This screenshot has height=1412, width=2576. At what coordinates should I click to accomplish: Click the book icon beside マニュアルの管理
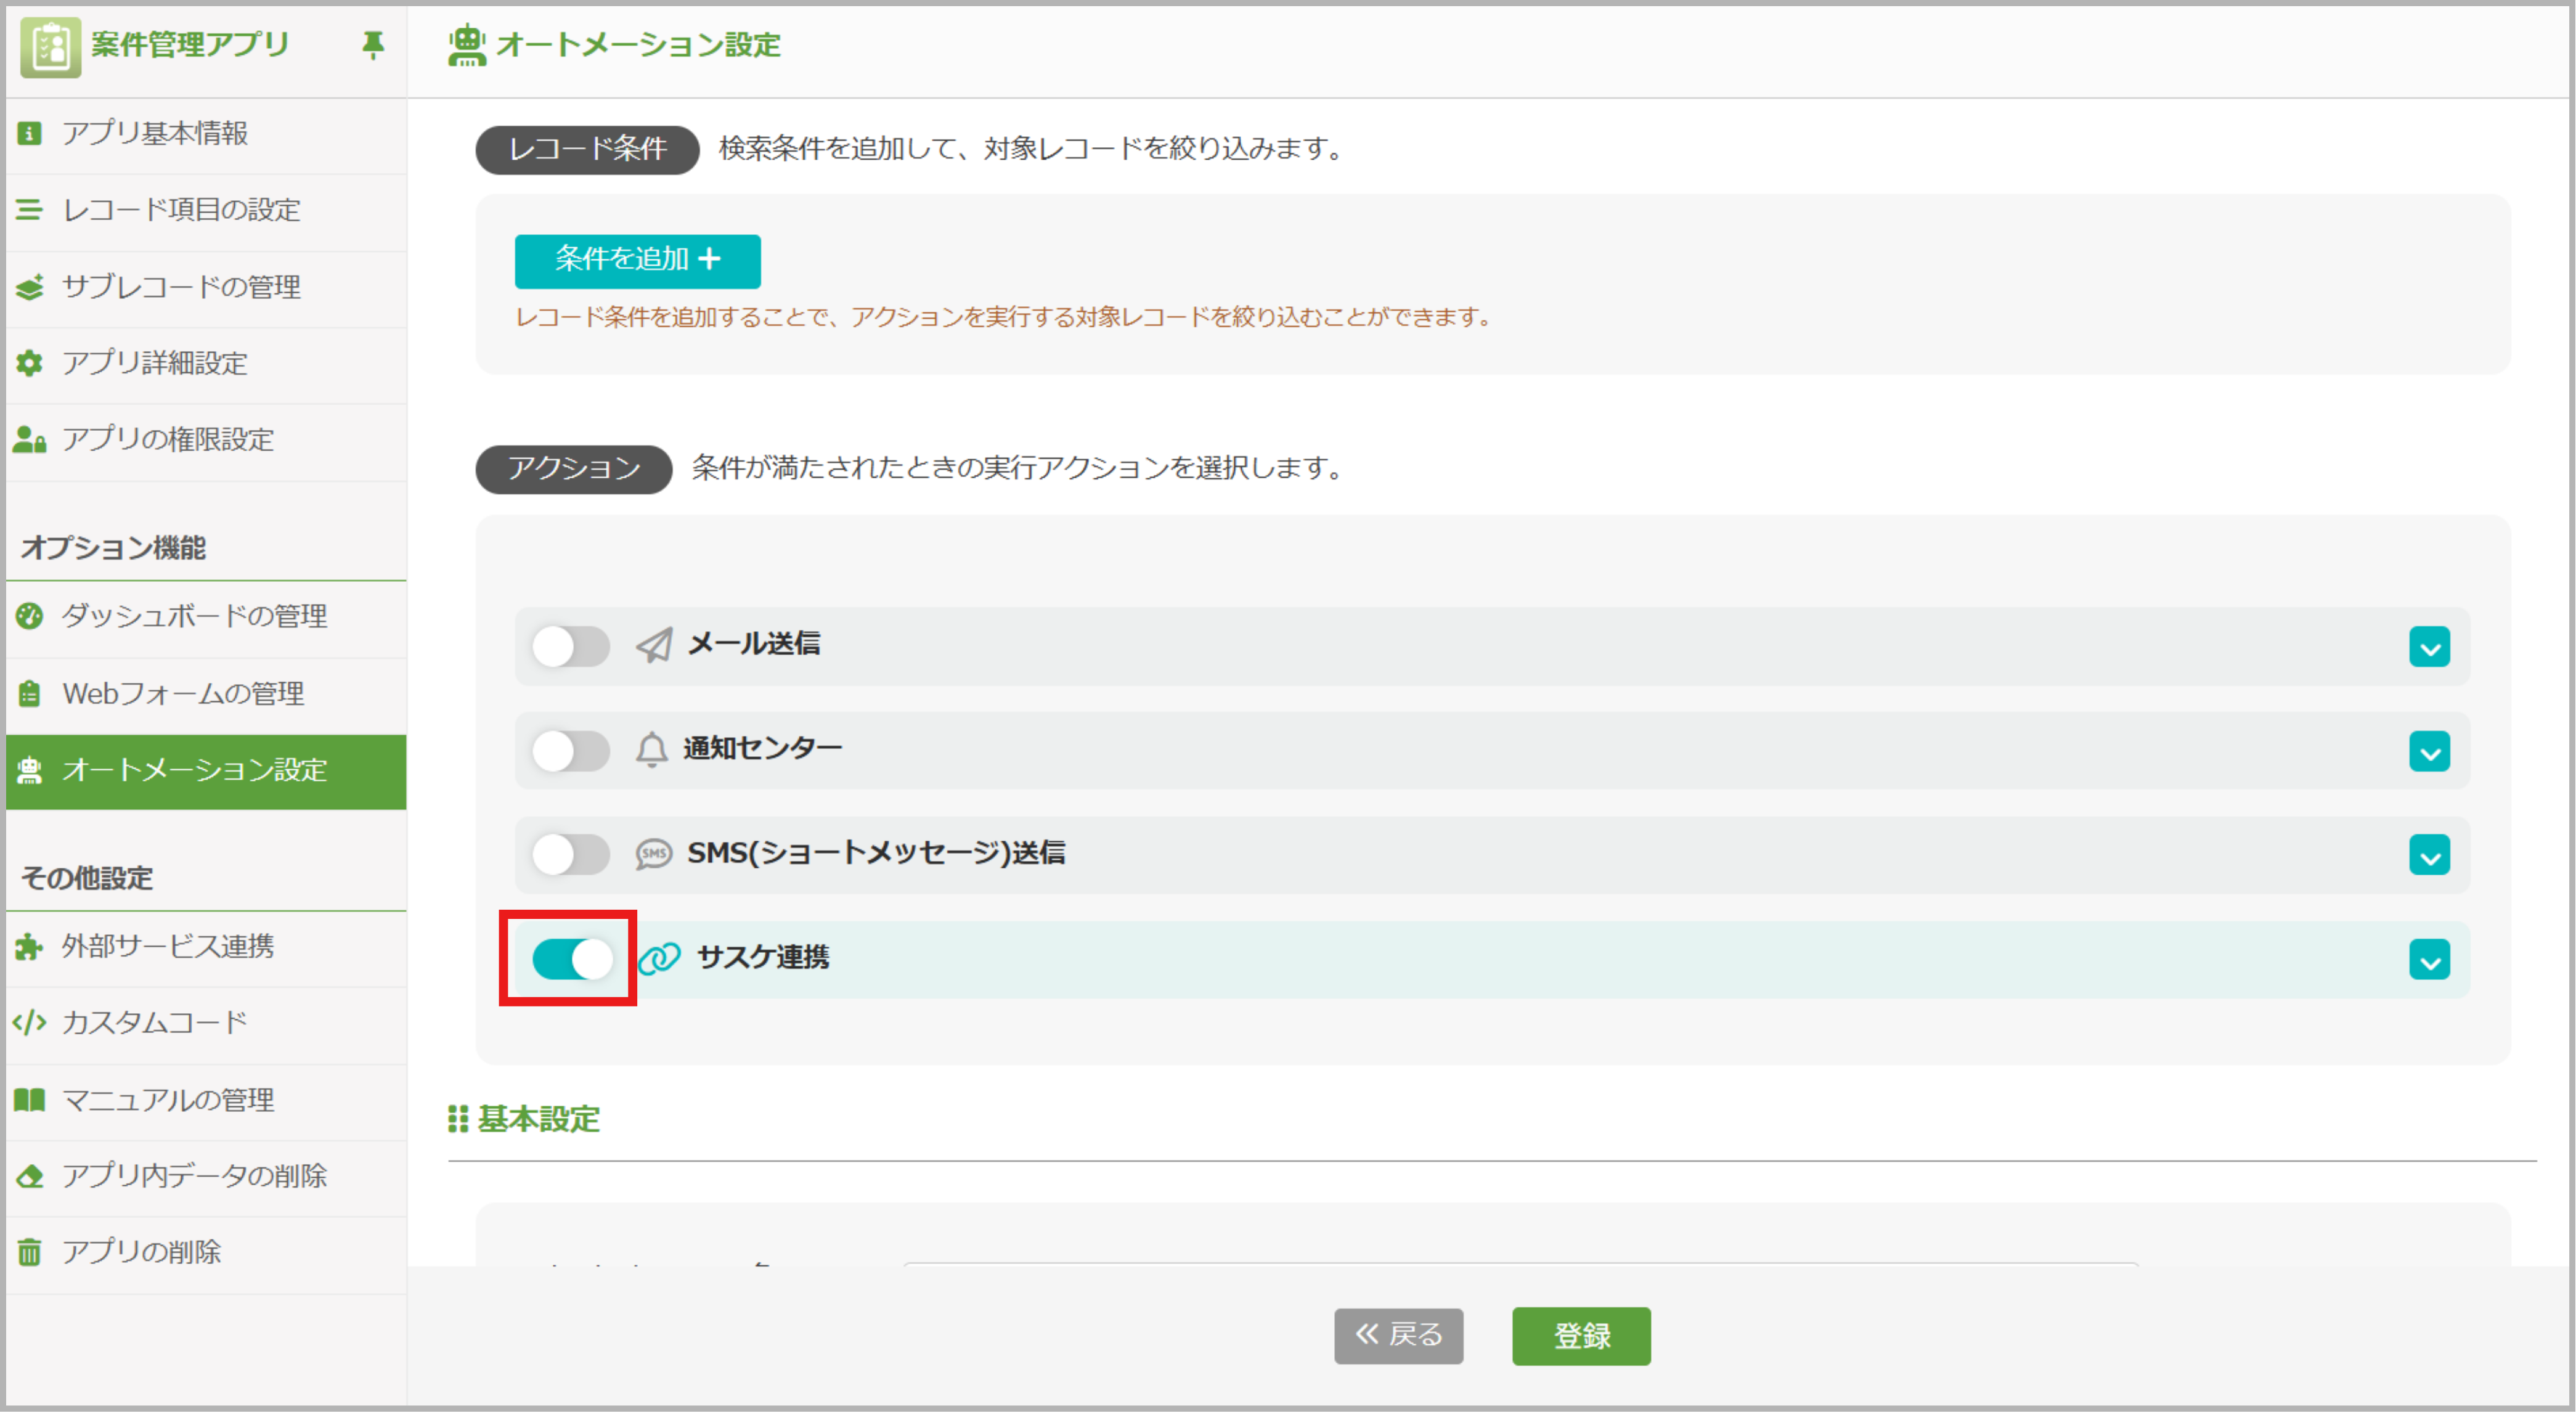click(x=30, y=1100)
